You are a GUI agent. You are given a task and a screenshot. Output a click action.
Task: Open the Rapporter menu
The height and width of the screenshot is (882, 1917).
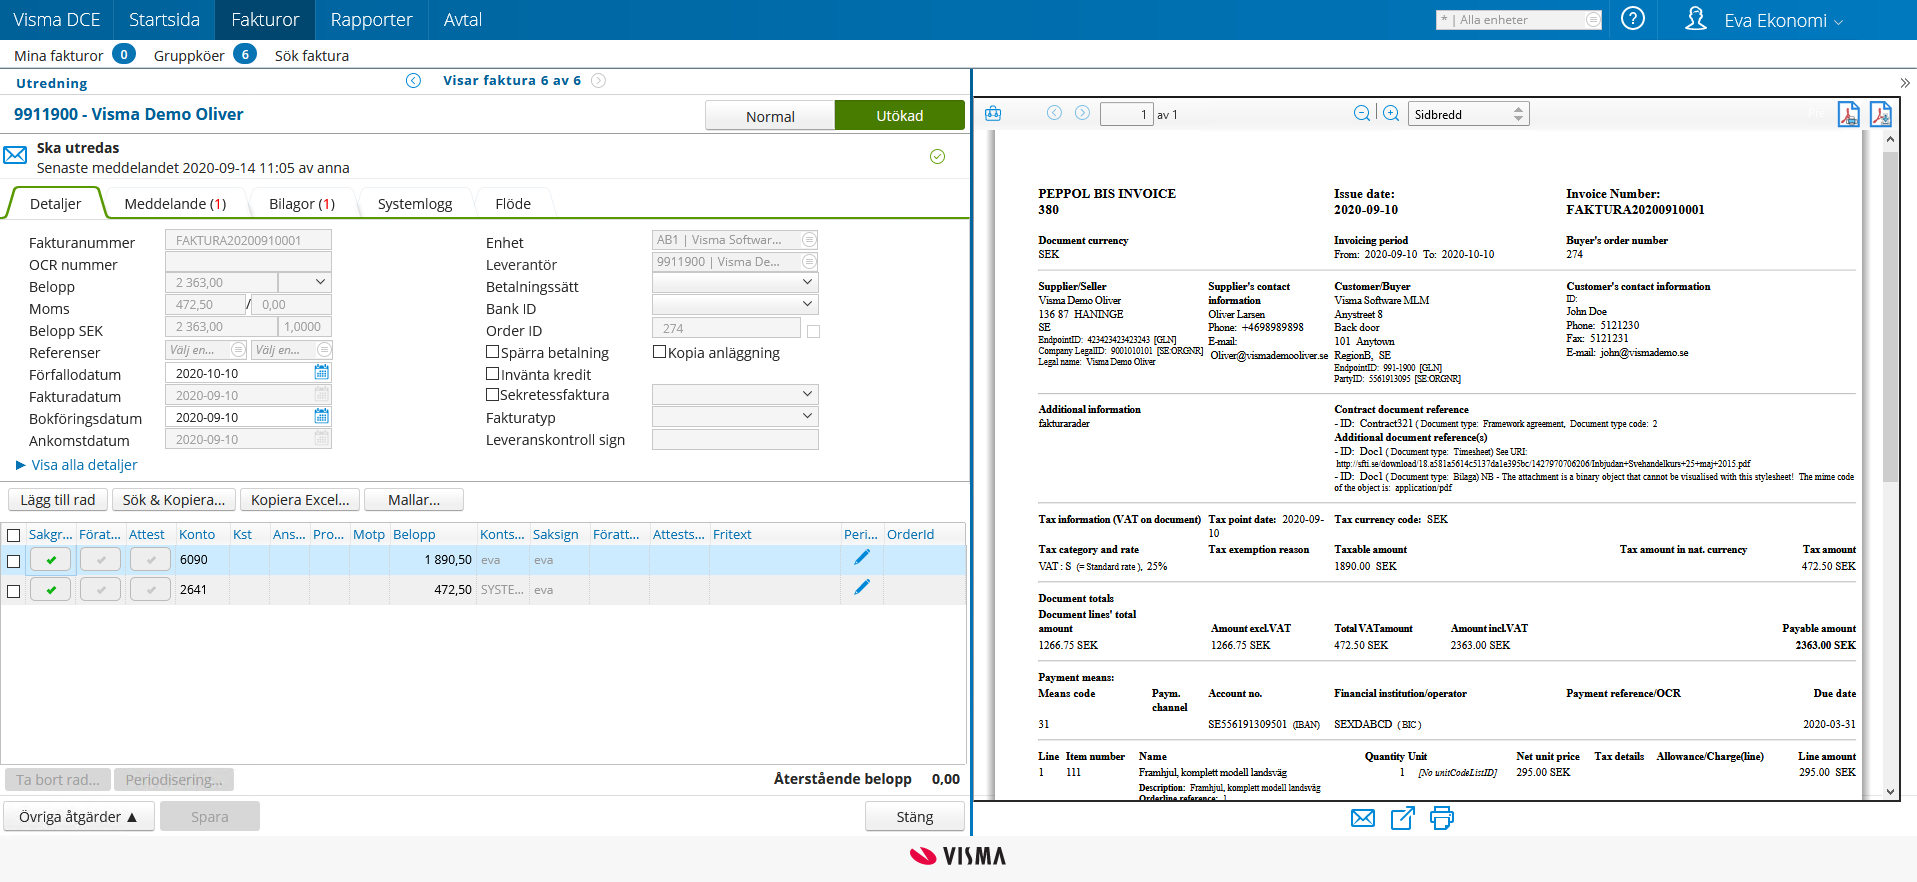[x=371, y=20]
